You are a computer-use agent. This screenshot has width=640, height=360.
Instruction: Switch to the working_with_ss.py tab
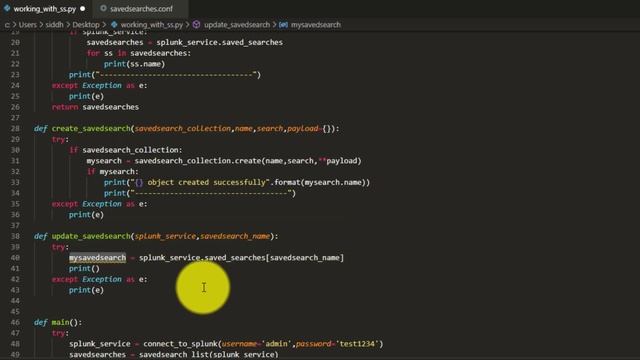45,9
